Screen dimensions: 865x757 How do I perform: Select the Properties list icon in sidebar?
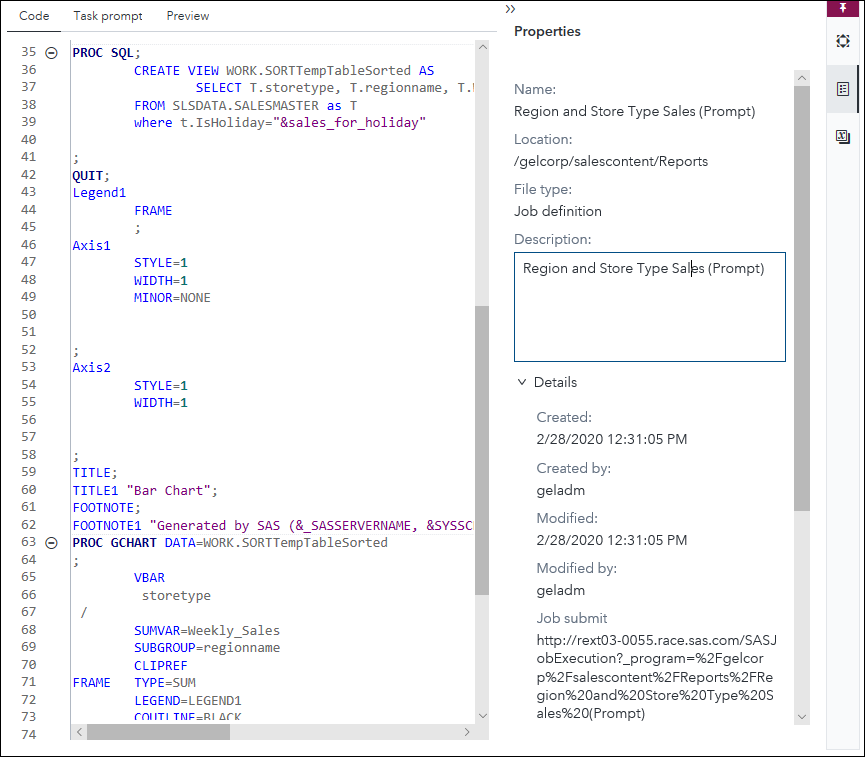(842, 89)
